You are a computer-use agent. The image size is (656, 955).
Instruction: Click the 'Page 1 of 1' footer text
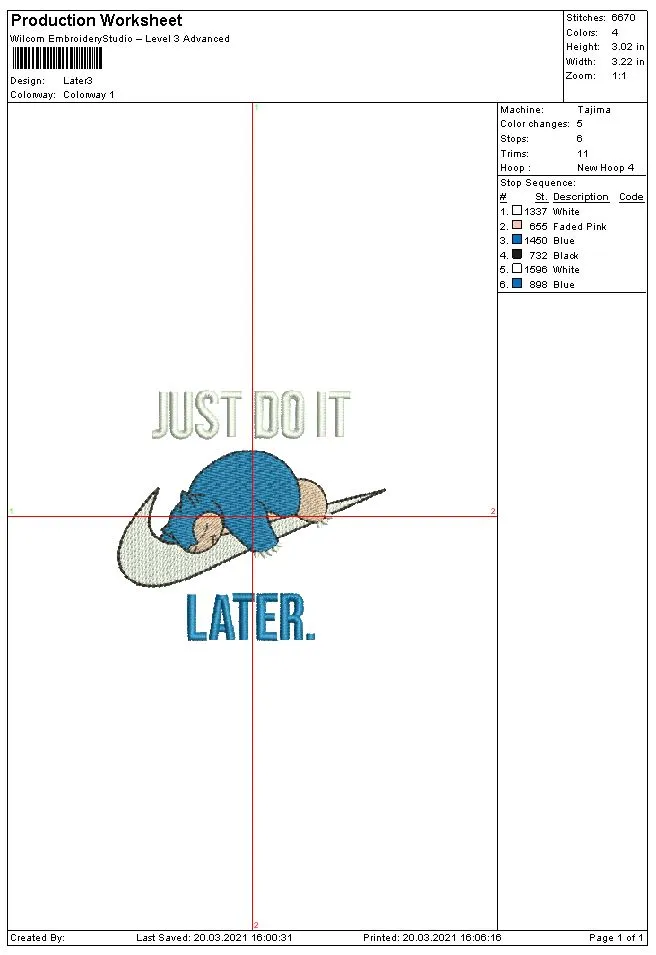(616, 937)
